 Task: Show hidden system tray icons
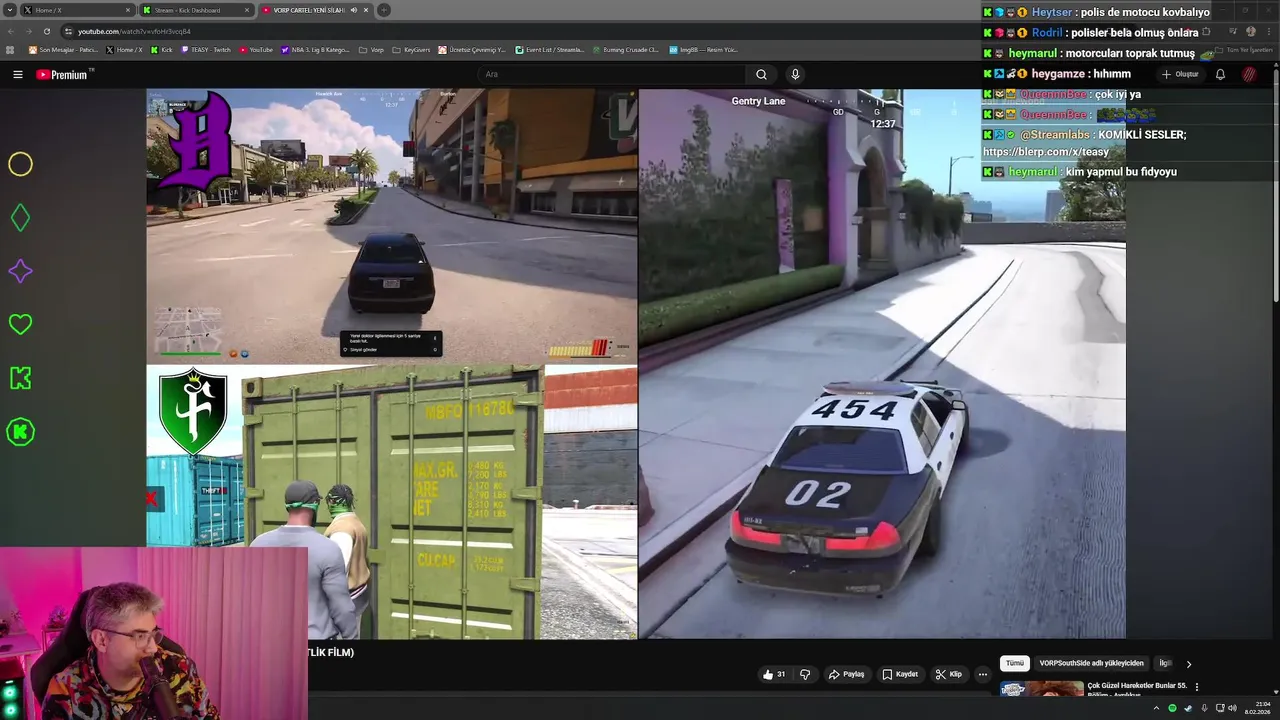coord(1157,708)
